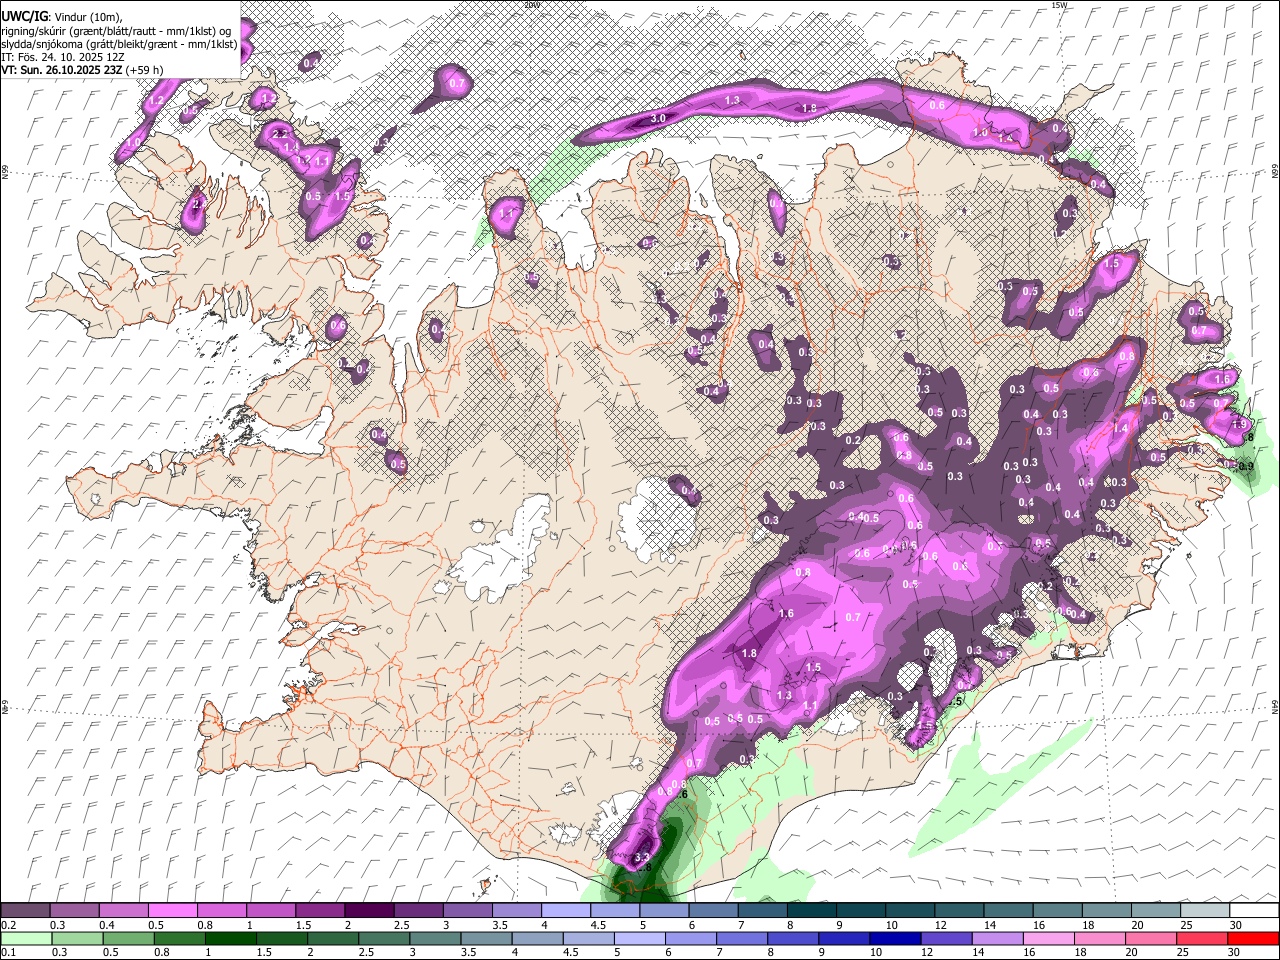The height and width of the screenshot is (960, 1280).
Task: Click the '3.3' value on the south coast
Action: [x=642, y=858]
